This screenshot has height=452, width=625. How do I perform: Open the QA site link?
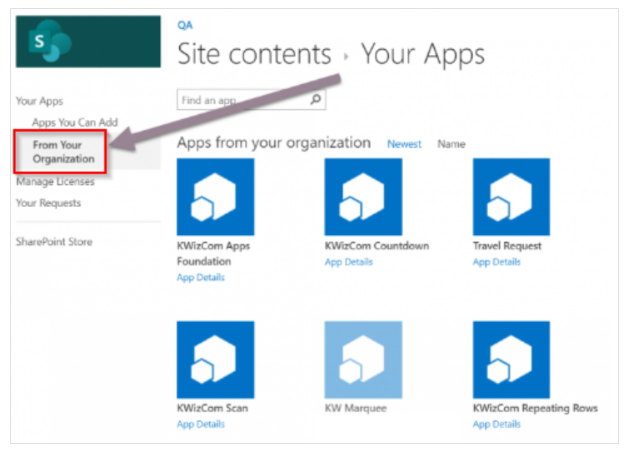point(185,25)
